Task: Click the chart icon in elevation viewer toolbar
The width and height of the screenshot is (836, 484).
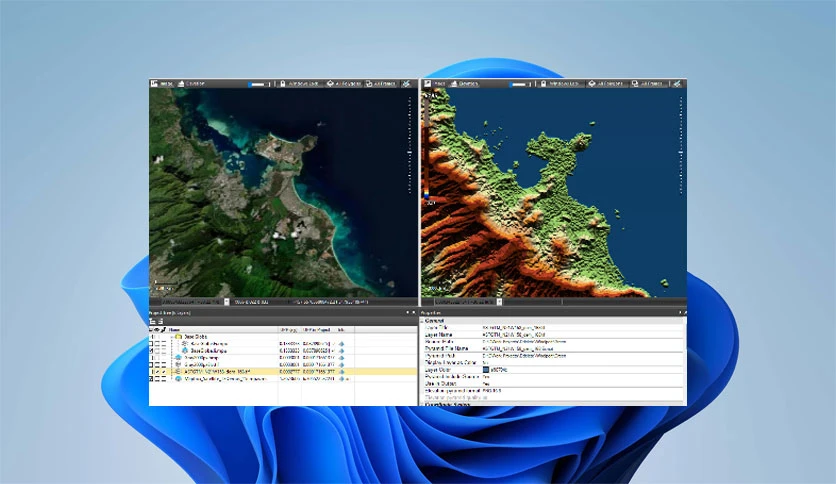Action: click(427, 84)
